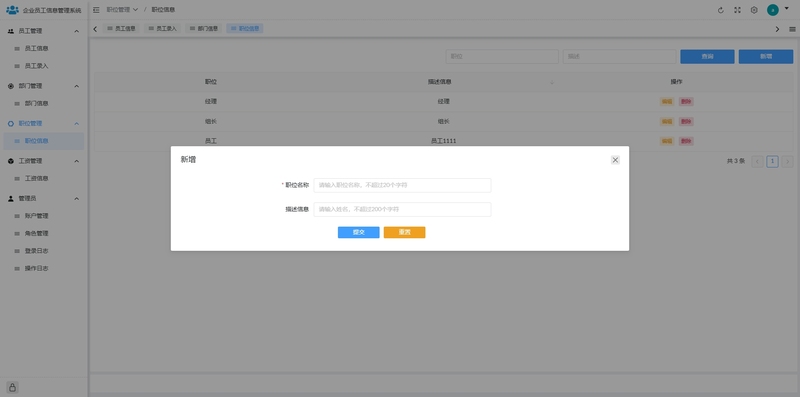
Task: Sort by the 描述信息 column sort arrow
Action: tap(552, 82)
